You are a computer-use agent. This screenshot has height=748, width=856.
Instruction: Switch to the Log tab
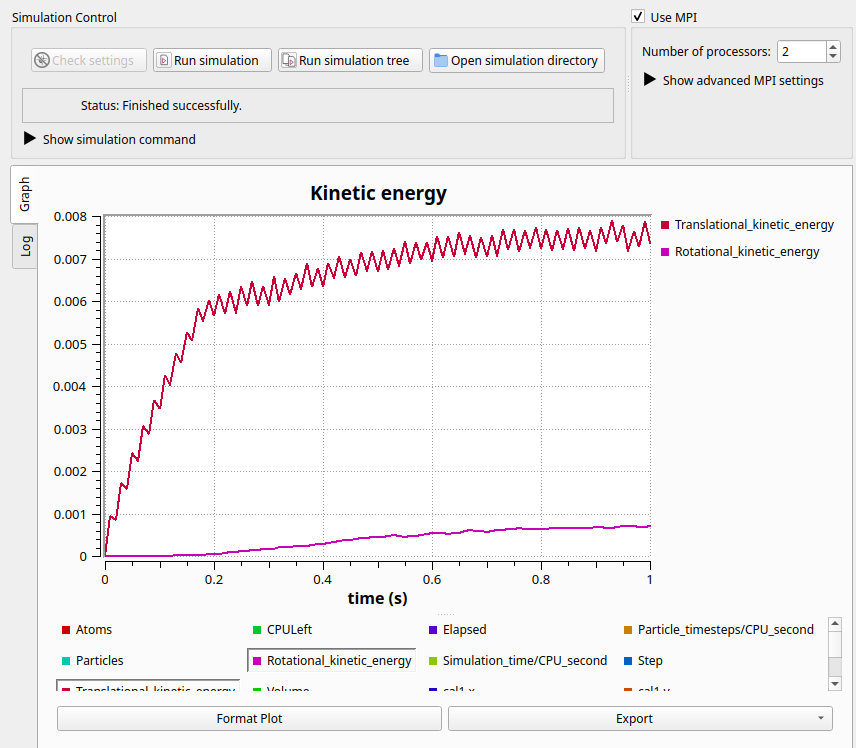pyautogui.click(x=25, y=246)
